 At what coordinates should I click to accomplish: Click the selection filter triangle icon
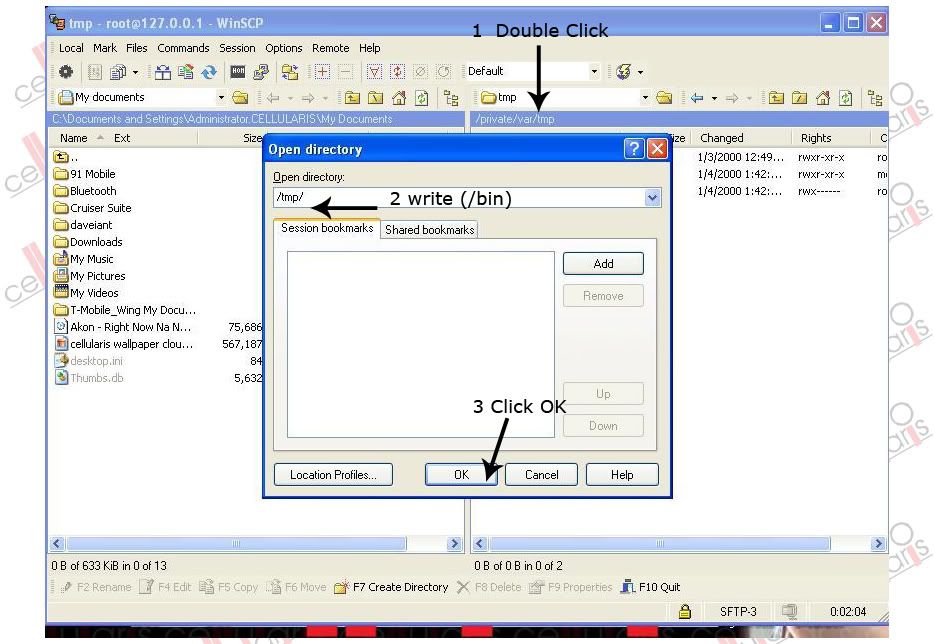(374, 72)
